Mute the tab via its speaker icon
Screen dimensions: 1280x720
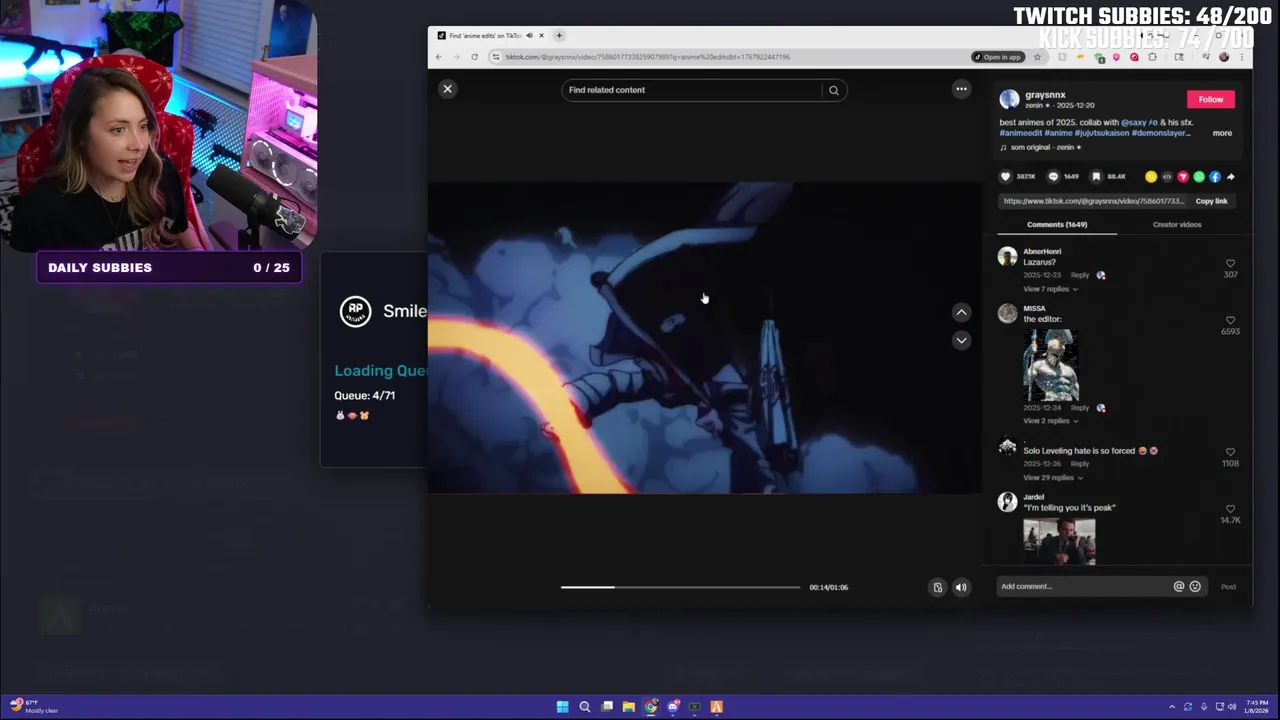click(529, 36)
